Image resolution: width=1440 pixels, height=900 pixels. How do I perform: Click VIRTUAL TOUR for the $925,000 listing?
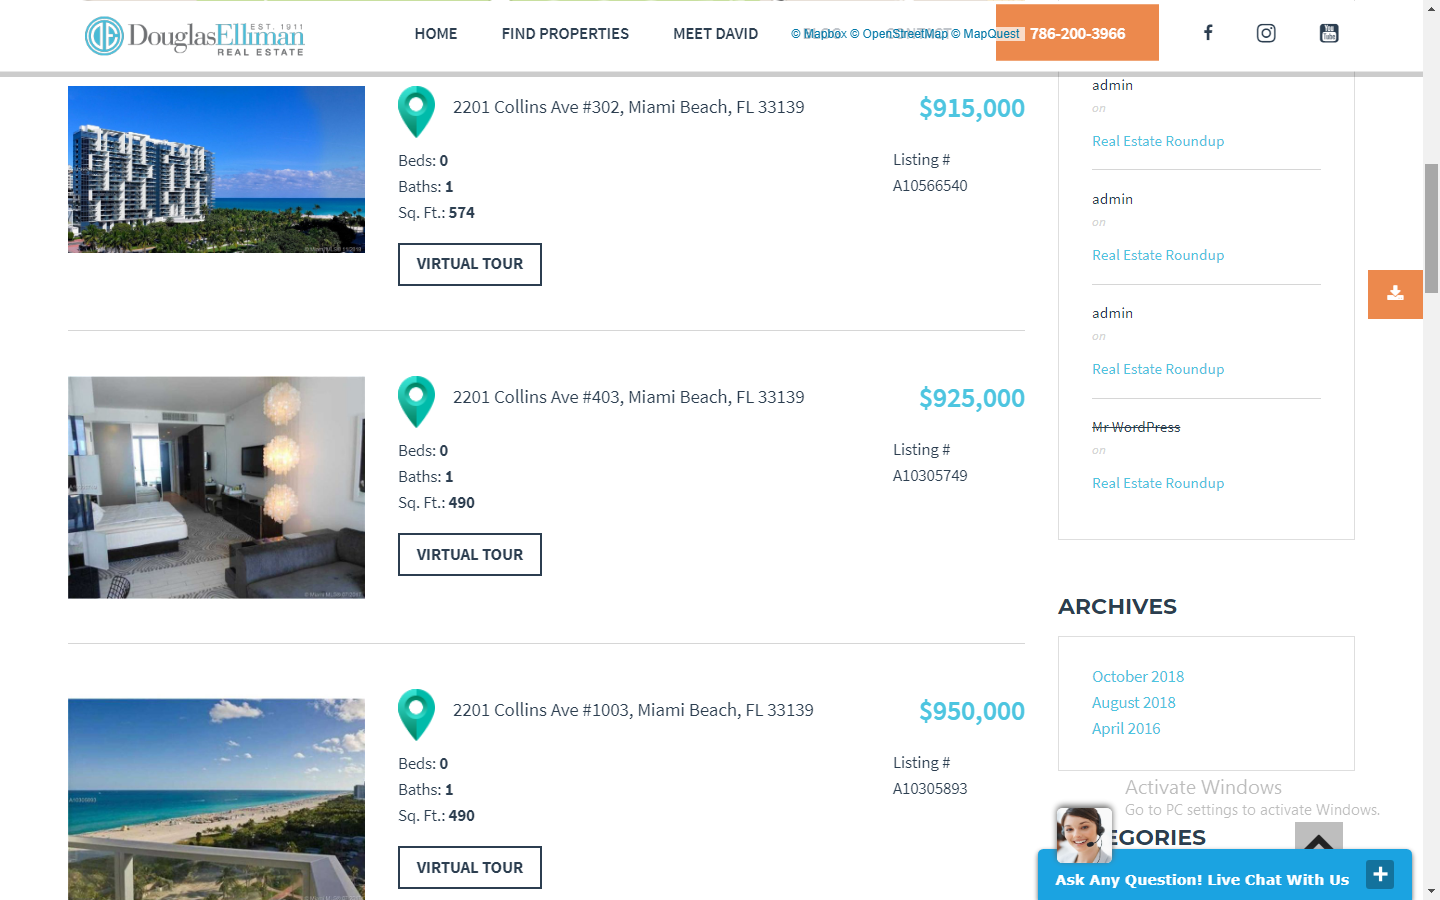click(x=470, y=555)
